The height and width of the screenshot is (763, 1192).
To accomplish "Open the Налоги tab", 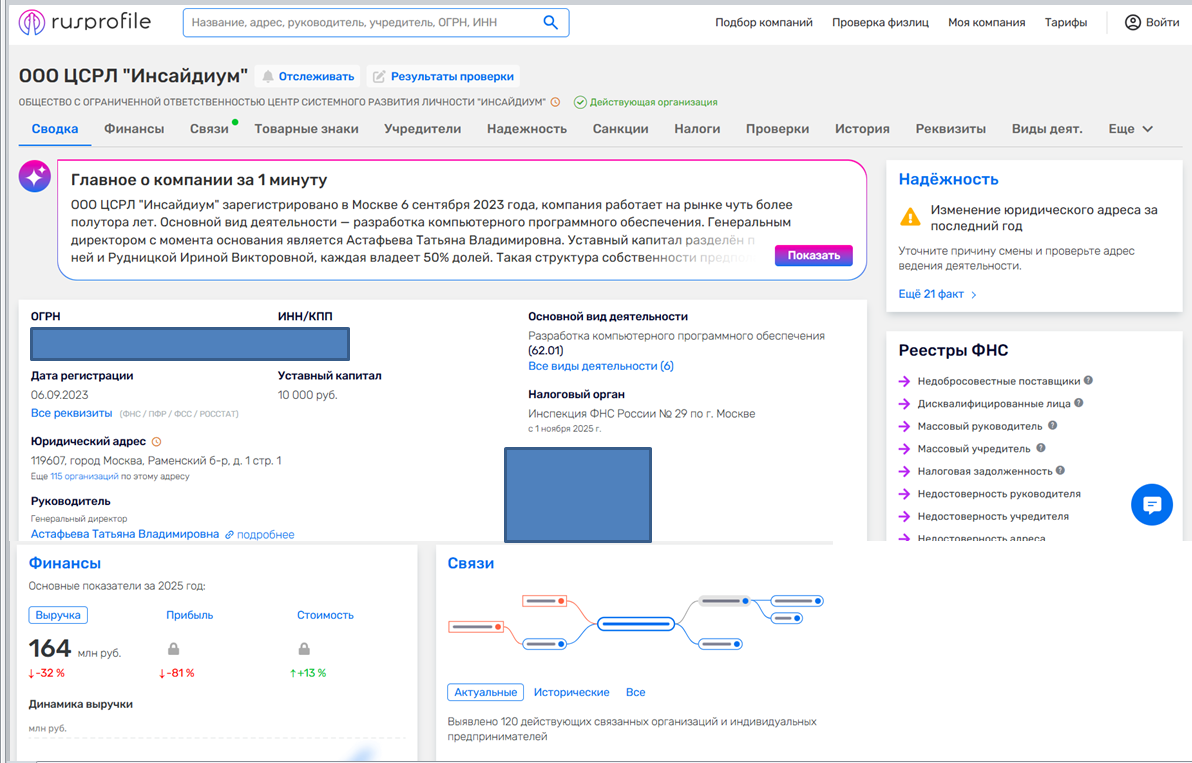I will pos(697,129).
